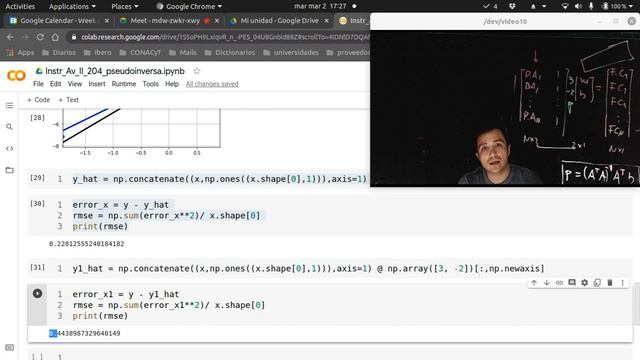Open the system volume tray icon
The height and width of the screenshot is (360, 640).
pos(578,6)
